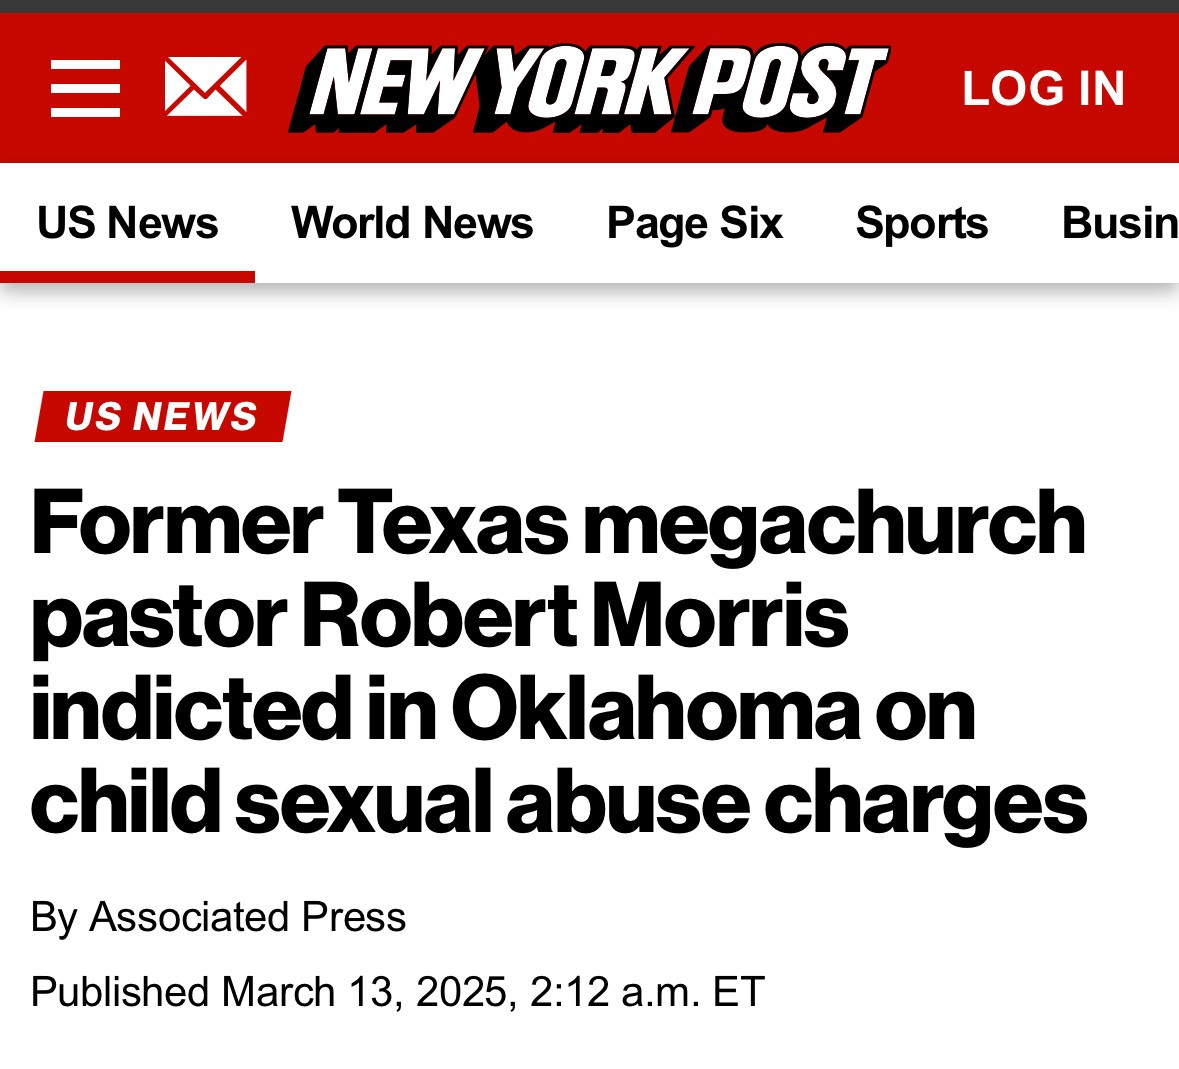The height and width of the screenshot is (1069, 1179).
Task: Click "megachurch" in the headline
Action: click(834, 522)
